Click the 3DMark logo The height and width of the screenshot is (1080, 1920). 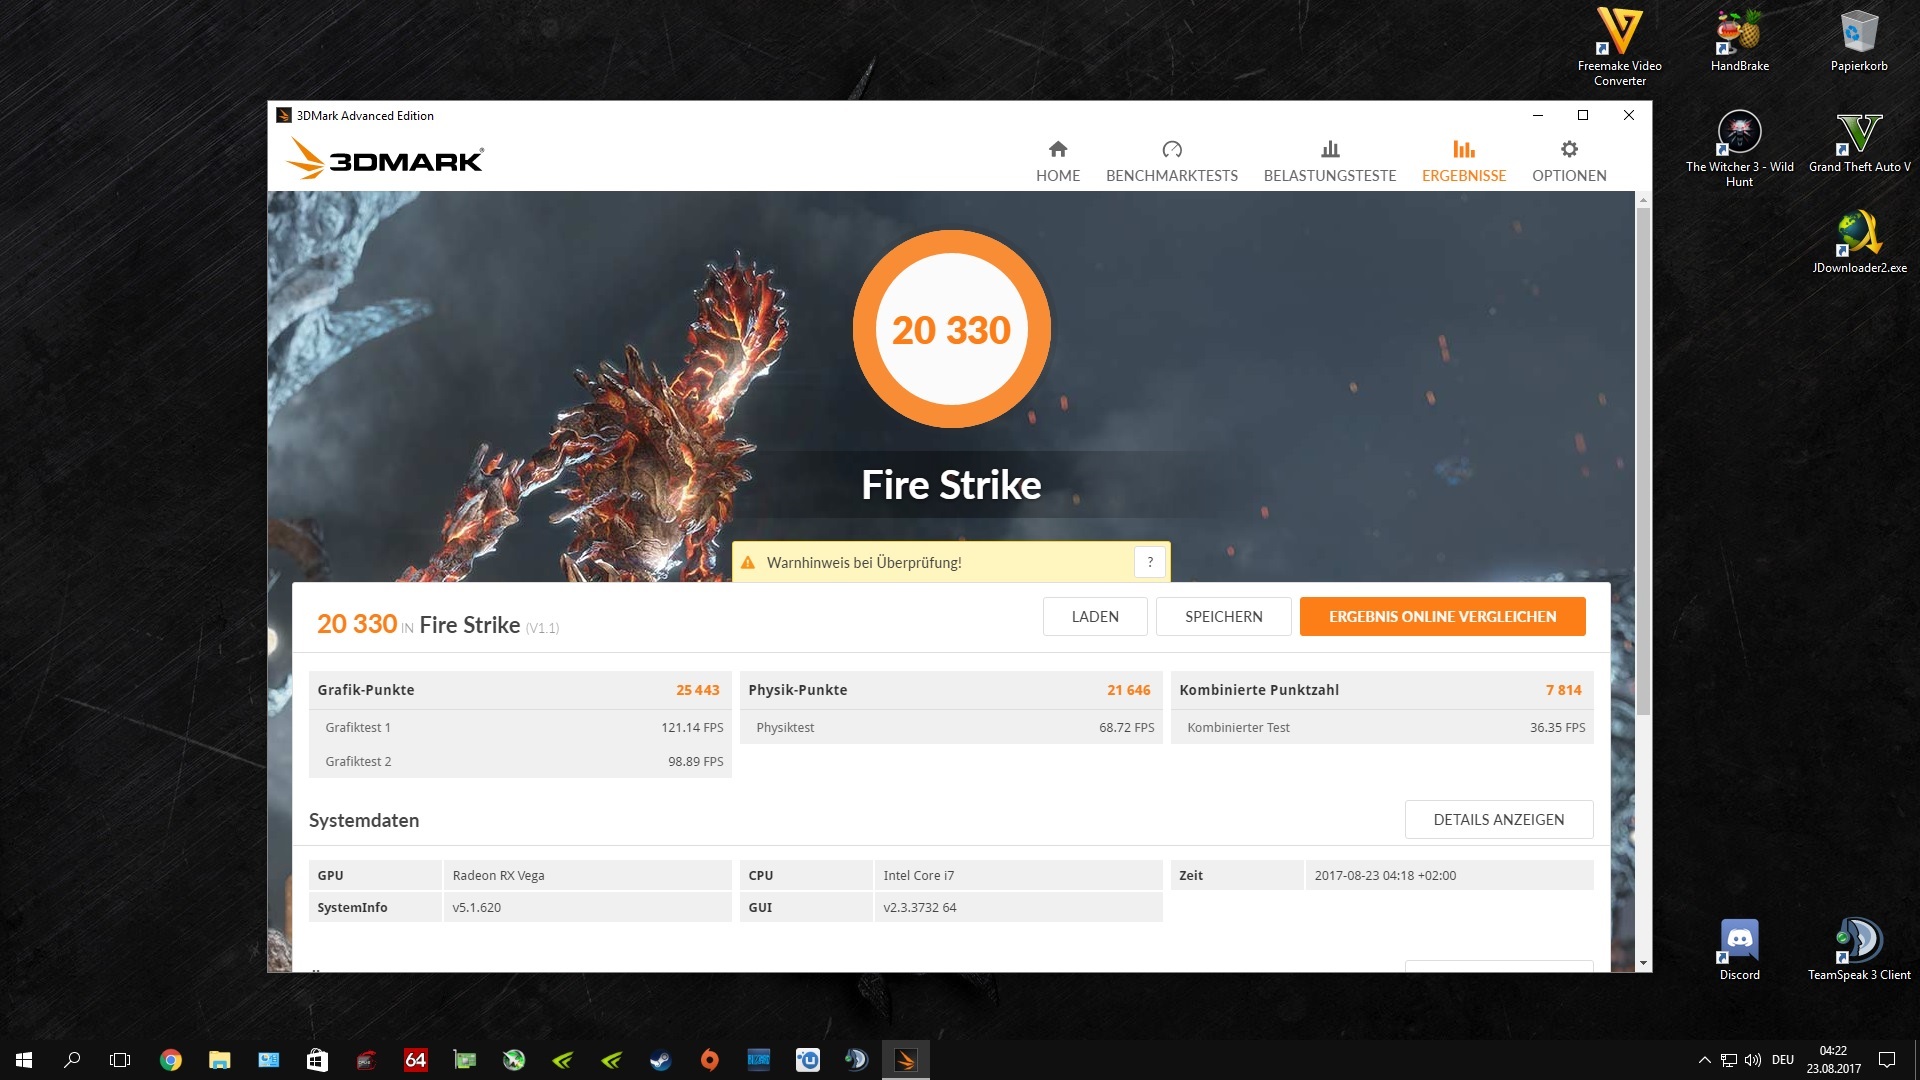(385, 160)
